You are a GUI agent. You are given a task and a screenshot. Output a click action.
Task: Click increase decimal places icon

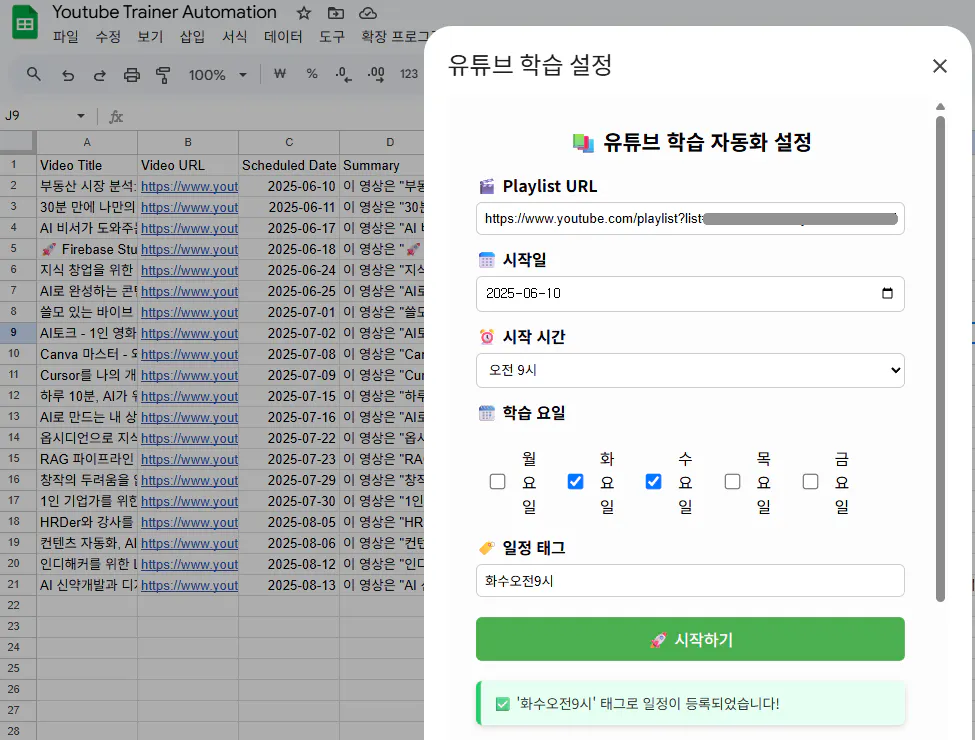click(376, 75)
